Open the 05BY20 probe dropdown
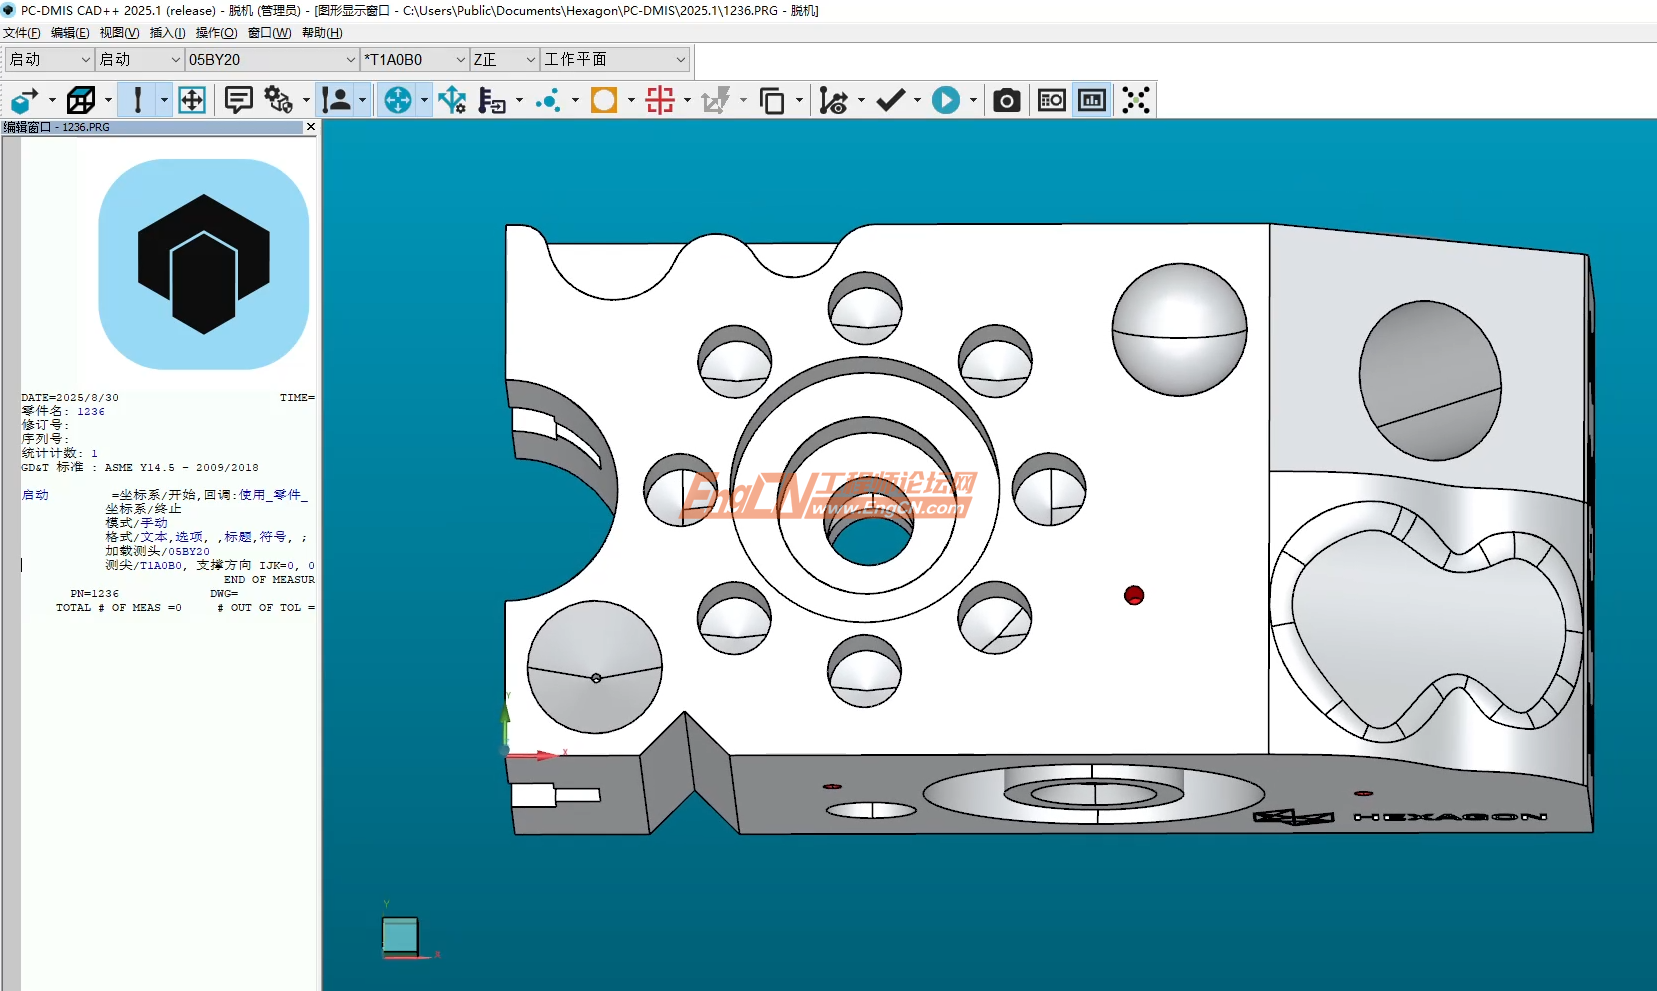 [x=350, y=60]
